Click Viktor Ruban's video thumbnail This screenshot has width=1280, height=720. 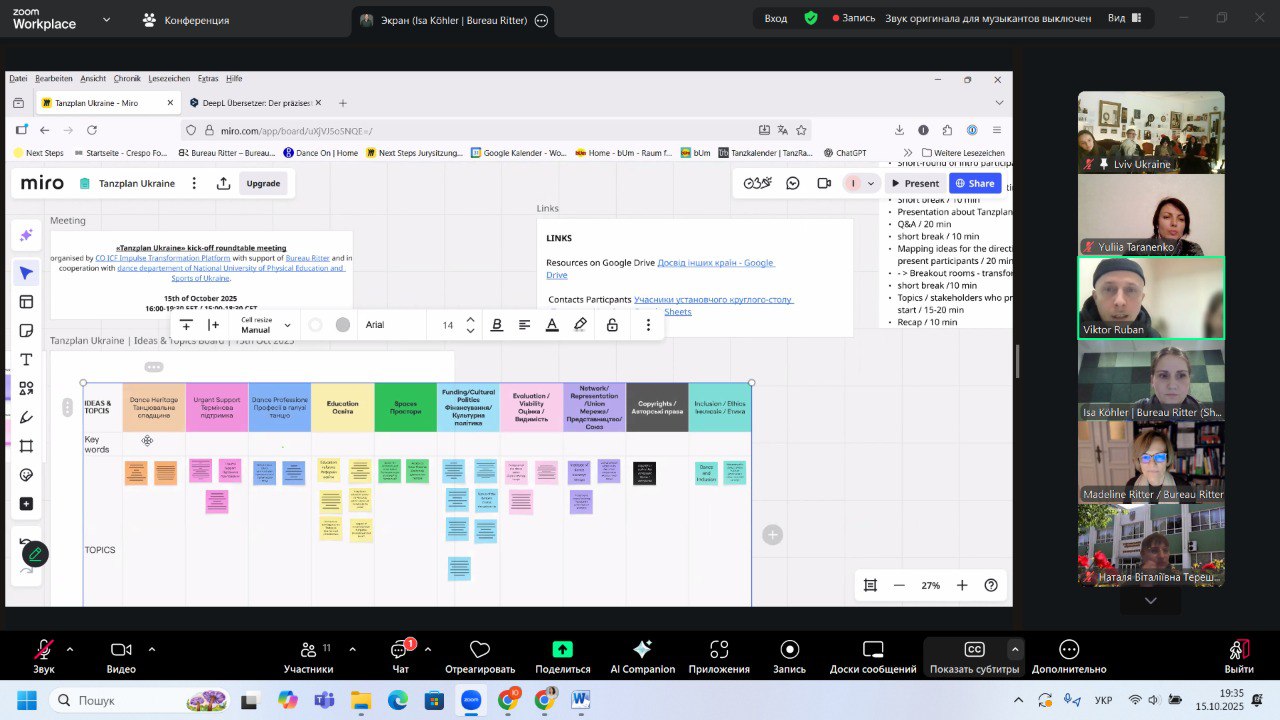1150,298
